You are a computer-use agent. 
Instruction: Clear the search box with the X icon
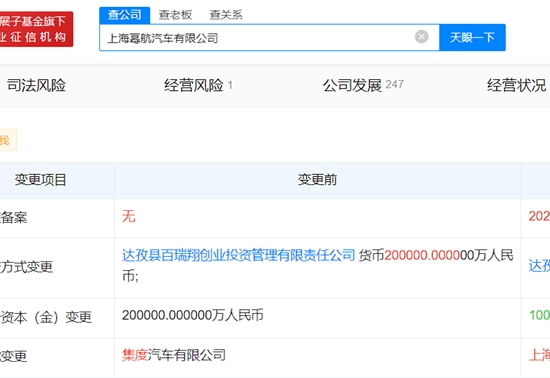(x=422, y=36)
